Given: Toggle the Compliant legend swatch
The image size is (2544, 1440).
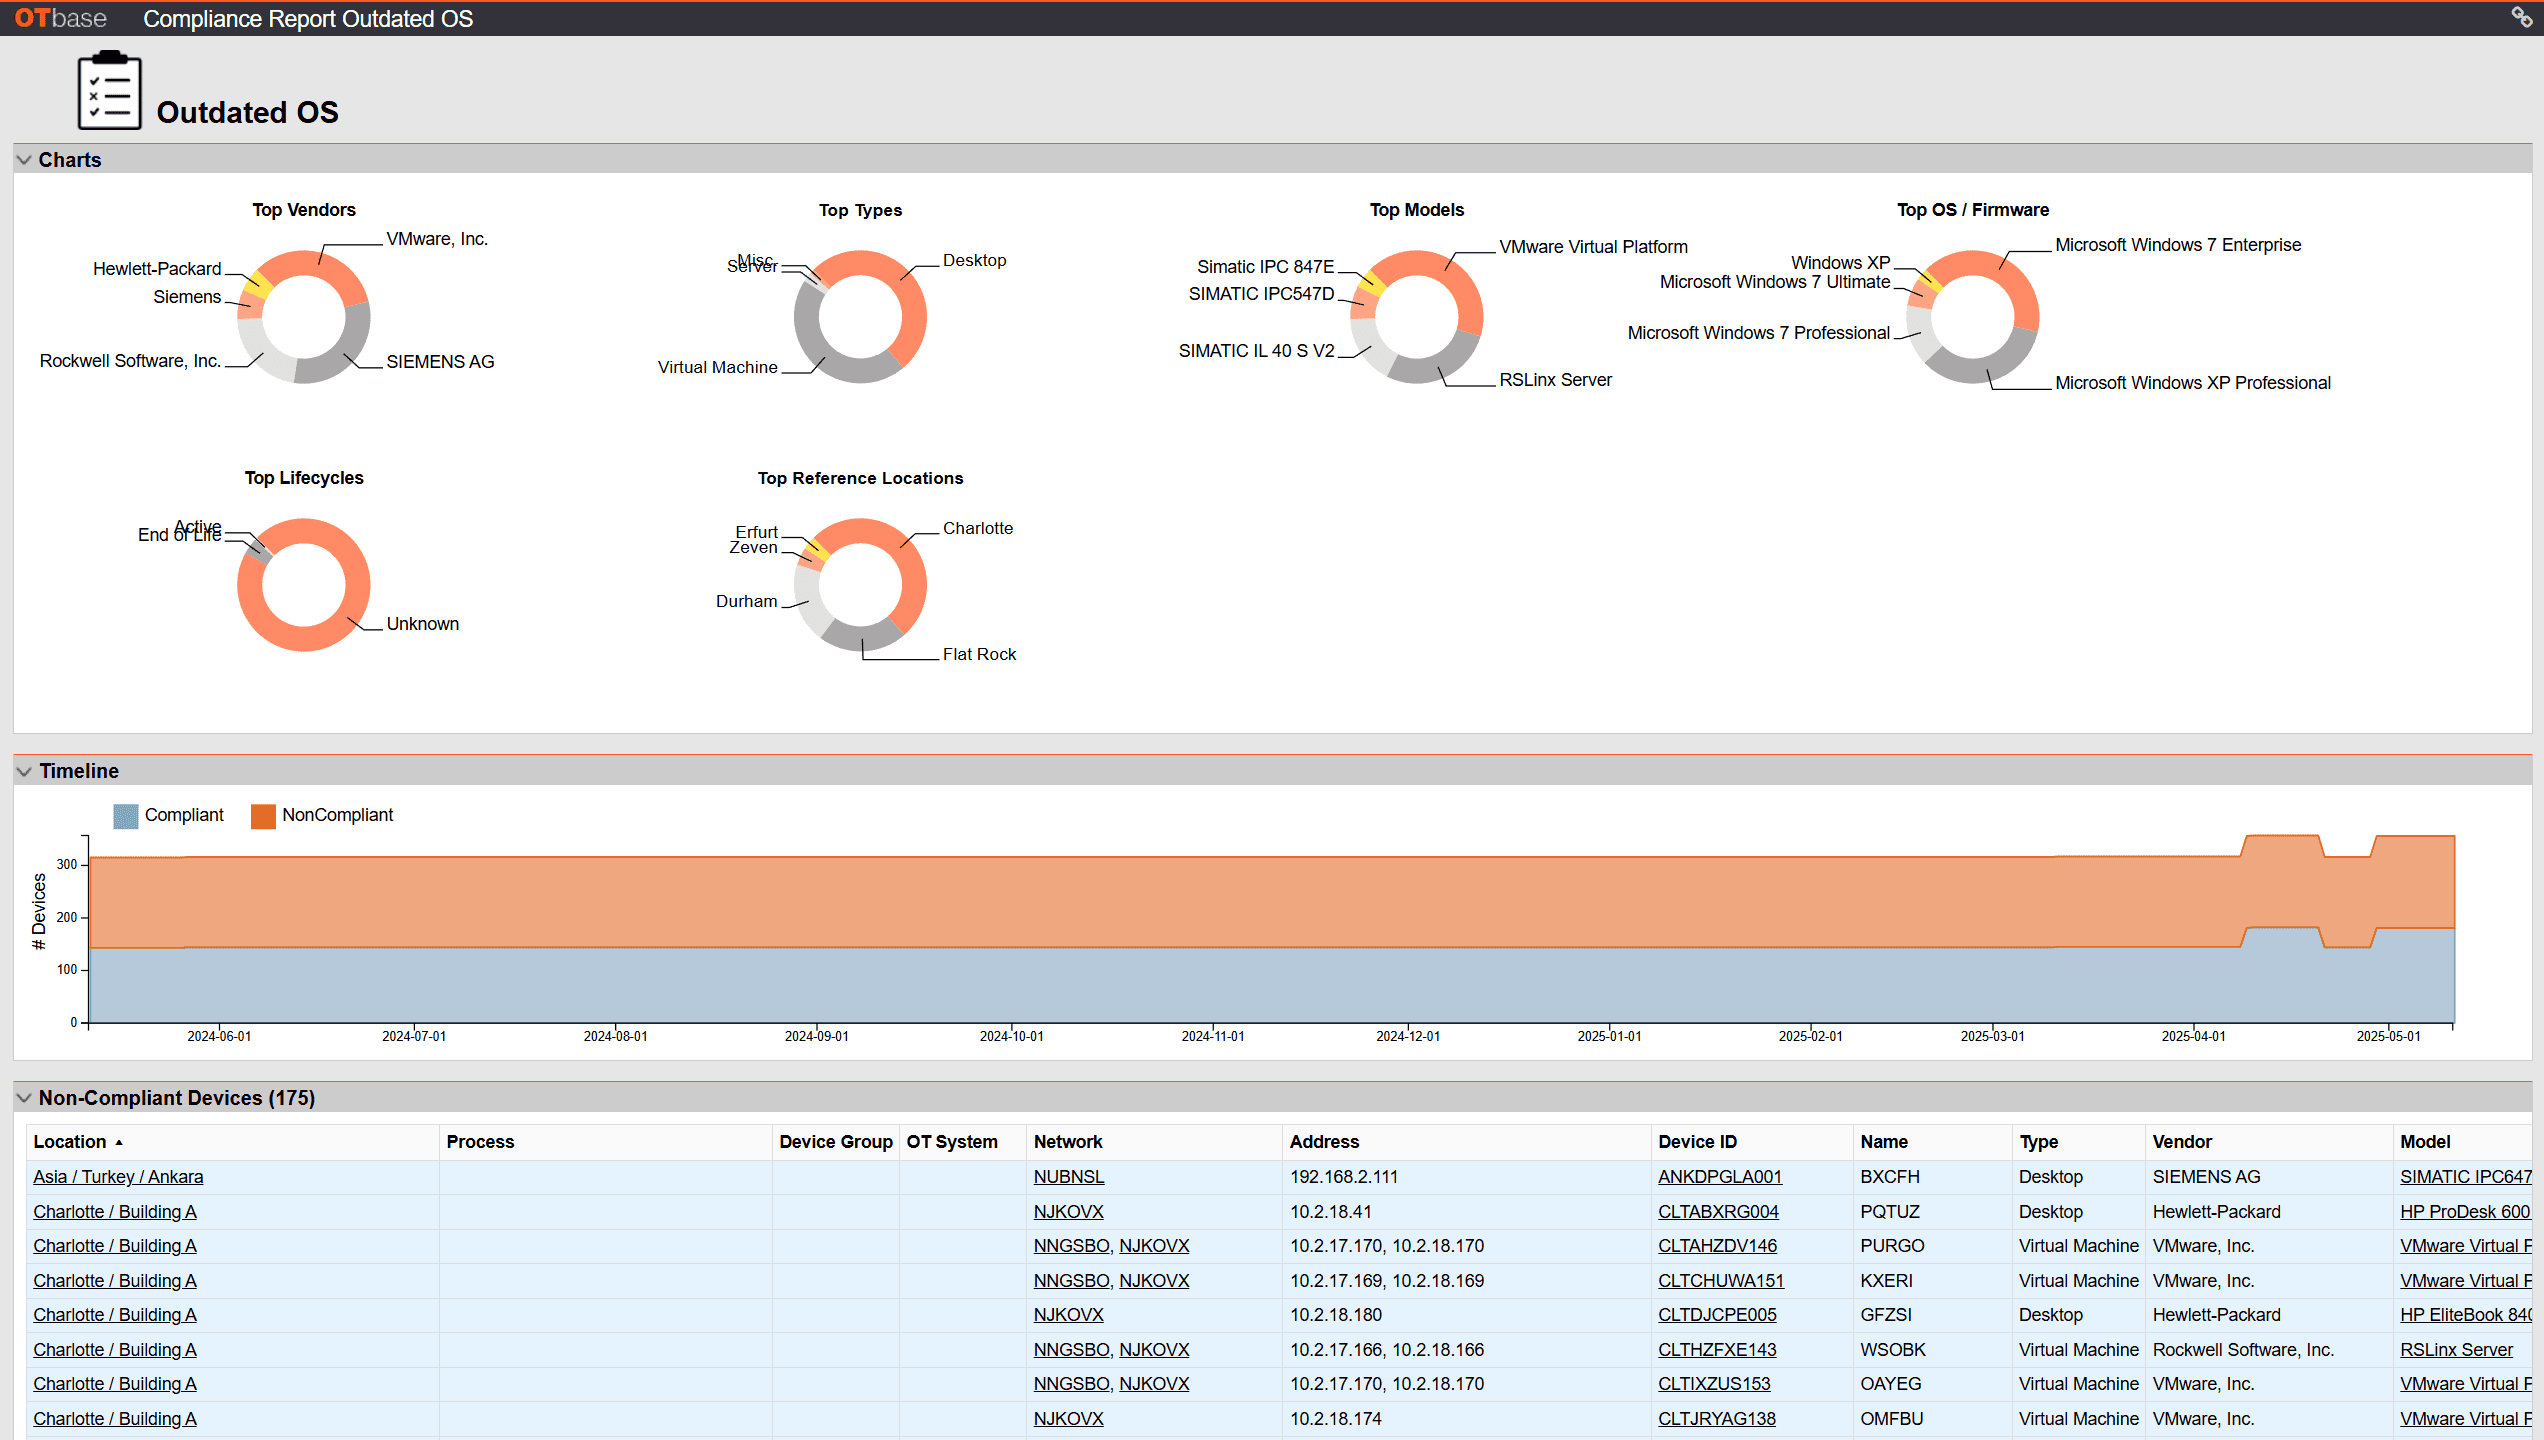Looking at the screenshot, I should click(126, 816).
